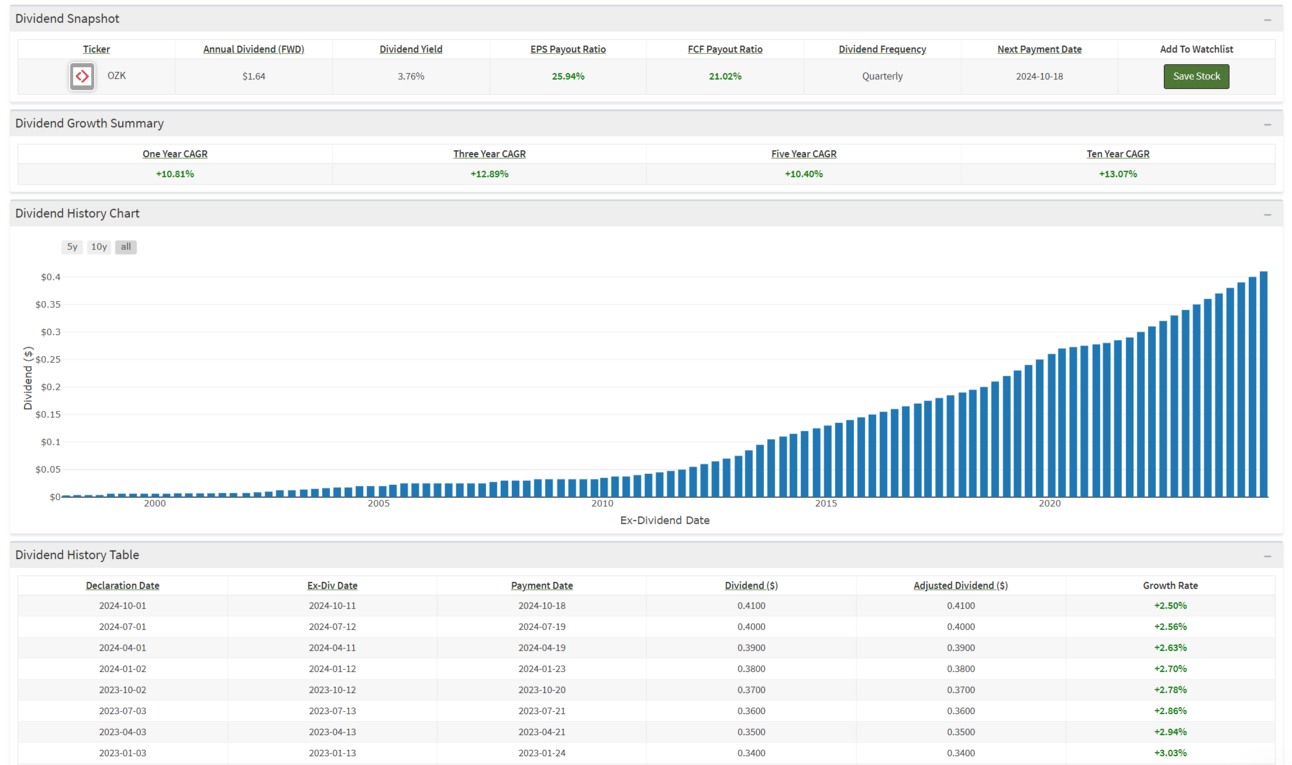Collapse the Dividend Growth Summary panel
Image resolution: width=1292 pixels, height=765 pixels.
click(1267, 124)
